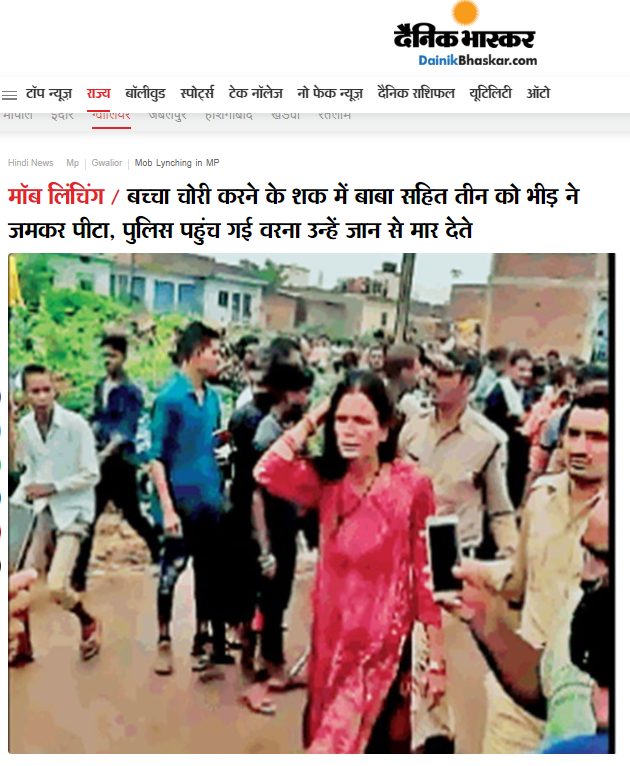The image size is (630, 766).
Task: Open the टॉप न्यूज़ section
Action: (49, 93)
